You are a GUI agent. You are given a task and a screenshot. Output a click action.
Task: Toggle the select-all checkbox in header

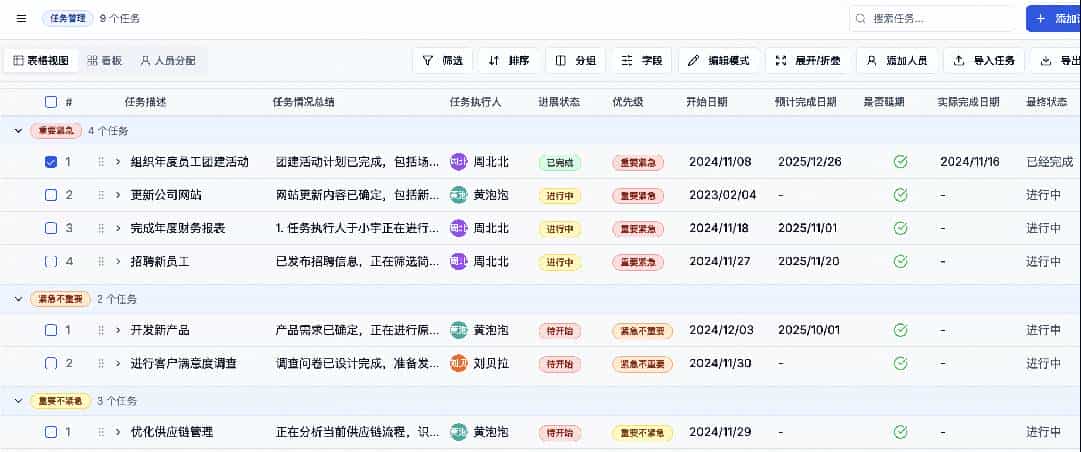[51, 102]
